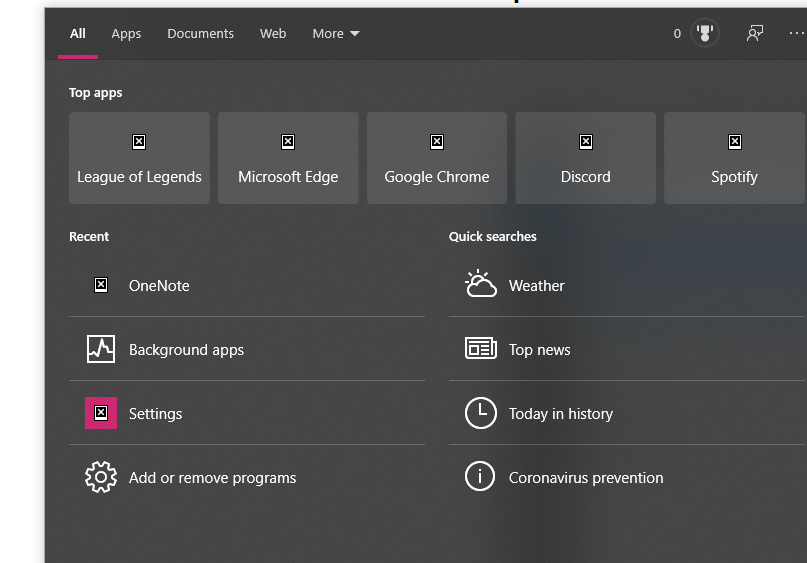Click the info circle Coronavirus icon

click(x=480, y=477)
